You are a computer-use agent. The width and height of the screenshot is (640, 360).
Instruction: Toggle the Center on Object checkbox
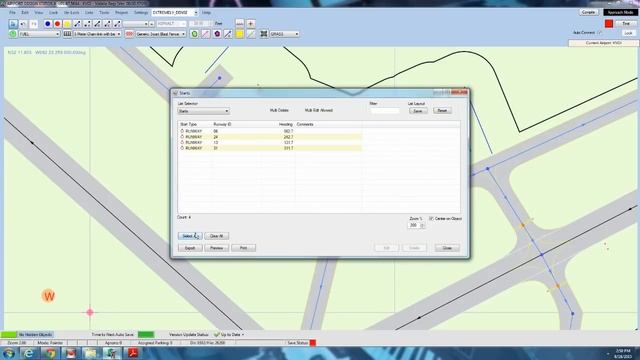pos(431,219)
